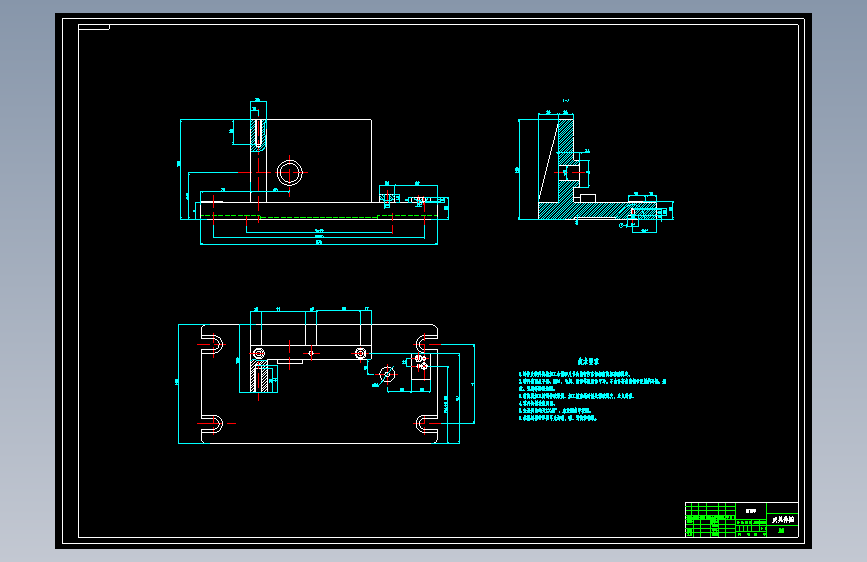
Task: Select the longest bottom dimension of the front view
Action: click(319, 243)
